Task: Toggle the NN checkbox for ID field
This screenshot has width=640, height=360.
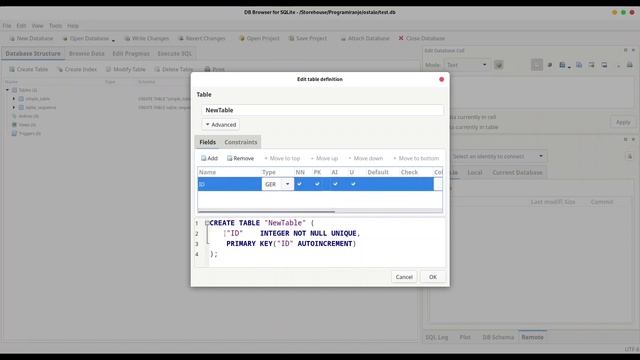Action: [x=300, y=184]
